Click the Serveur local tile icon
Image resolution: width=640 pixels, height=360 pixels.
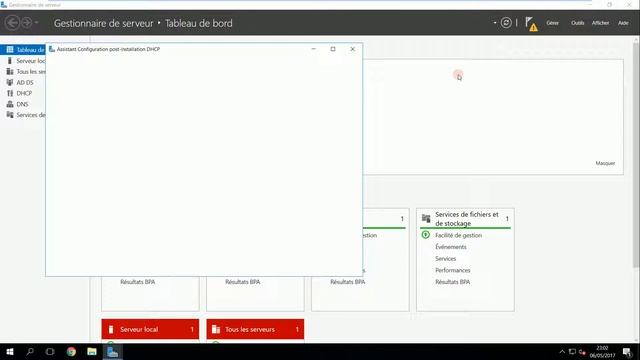pos(111,329)
